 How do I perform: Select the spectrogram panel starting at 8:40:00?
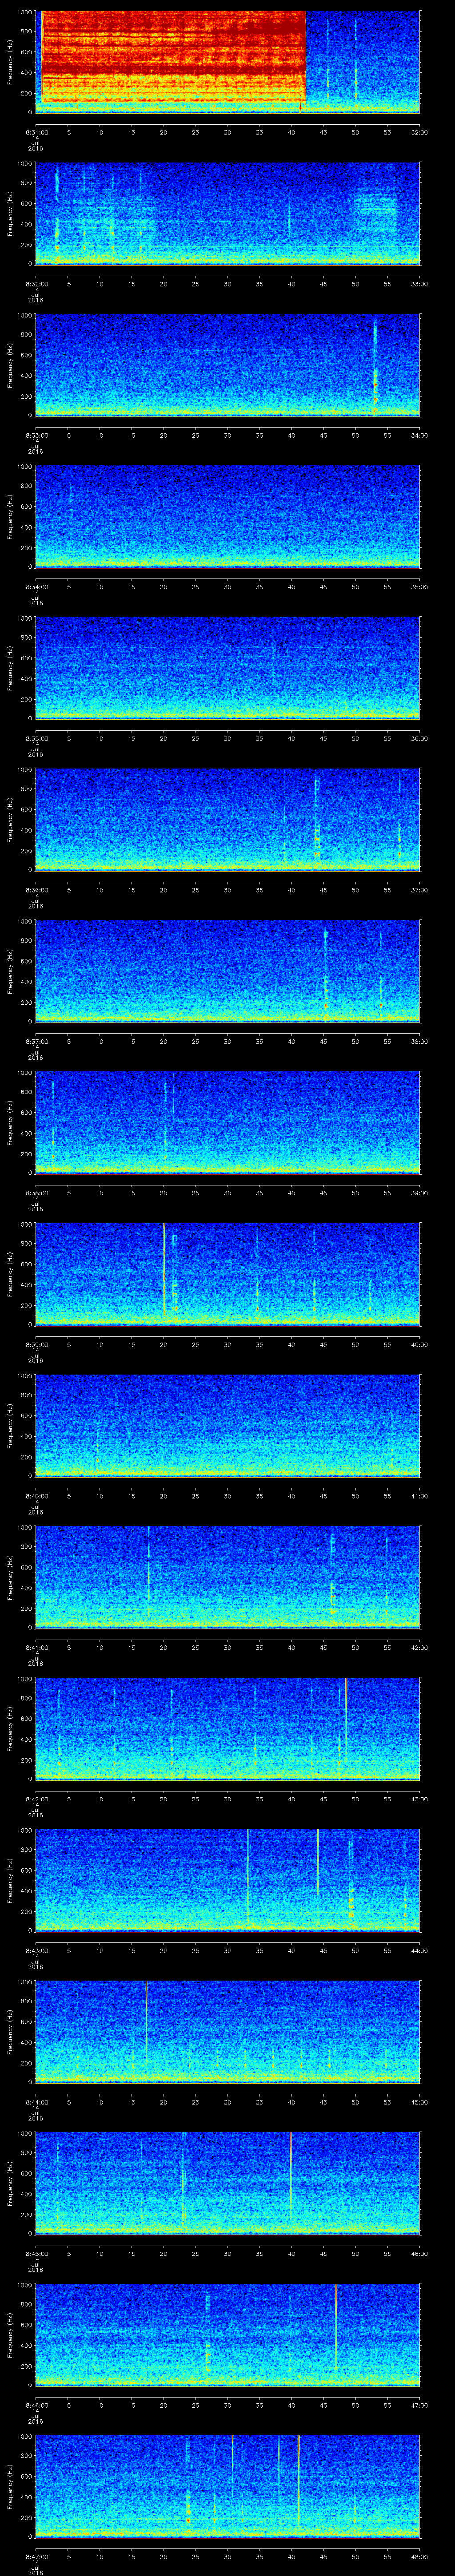pos(228,1425)
